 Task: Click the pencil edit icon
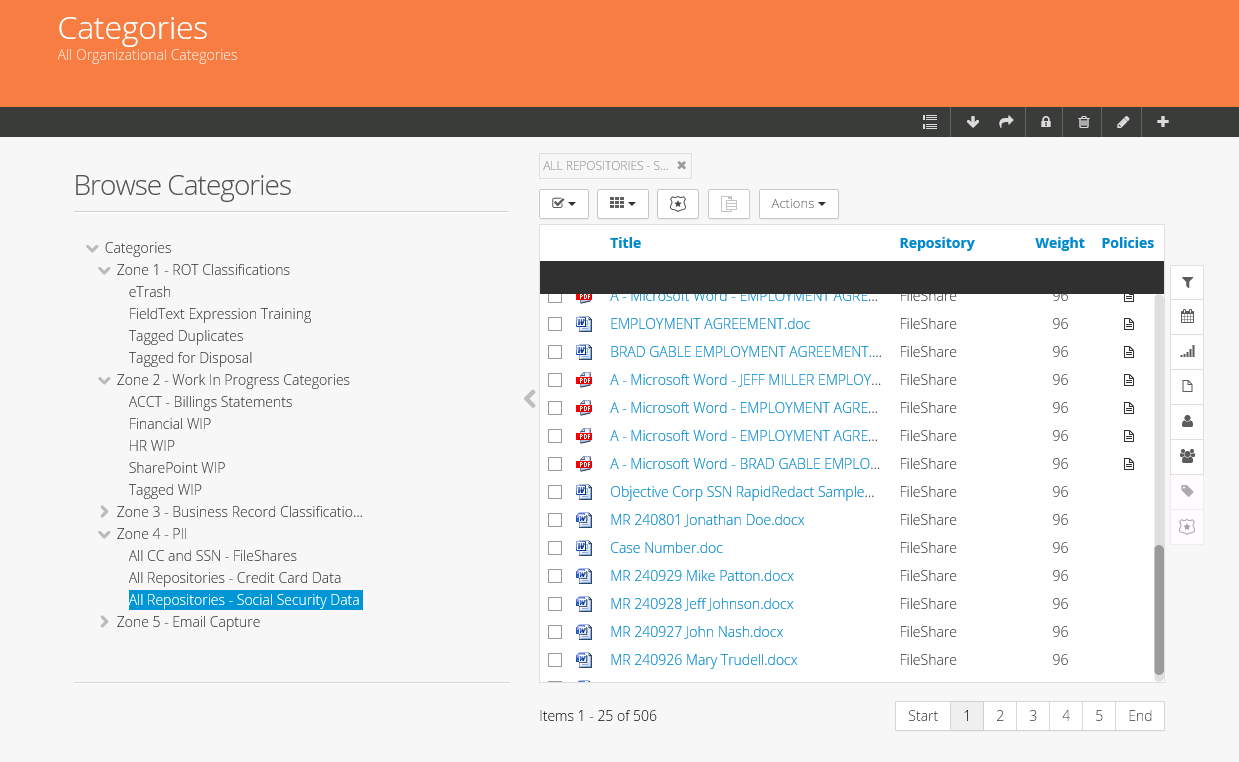click(1123, 122)
